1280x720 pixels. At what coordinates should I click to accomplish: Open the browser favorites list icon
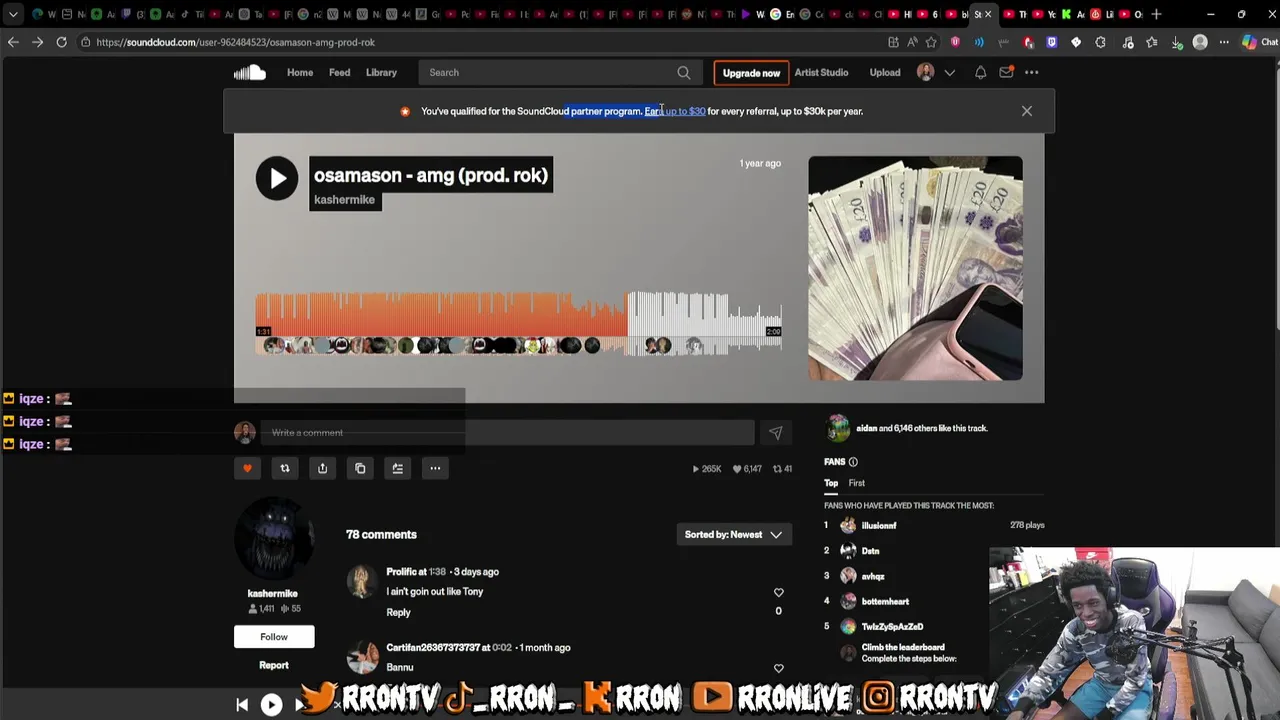(x=1152, y=42)
